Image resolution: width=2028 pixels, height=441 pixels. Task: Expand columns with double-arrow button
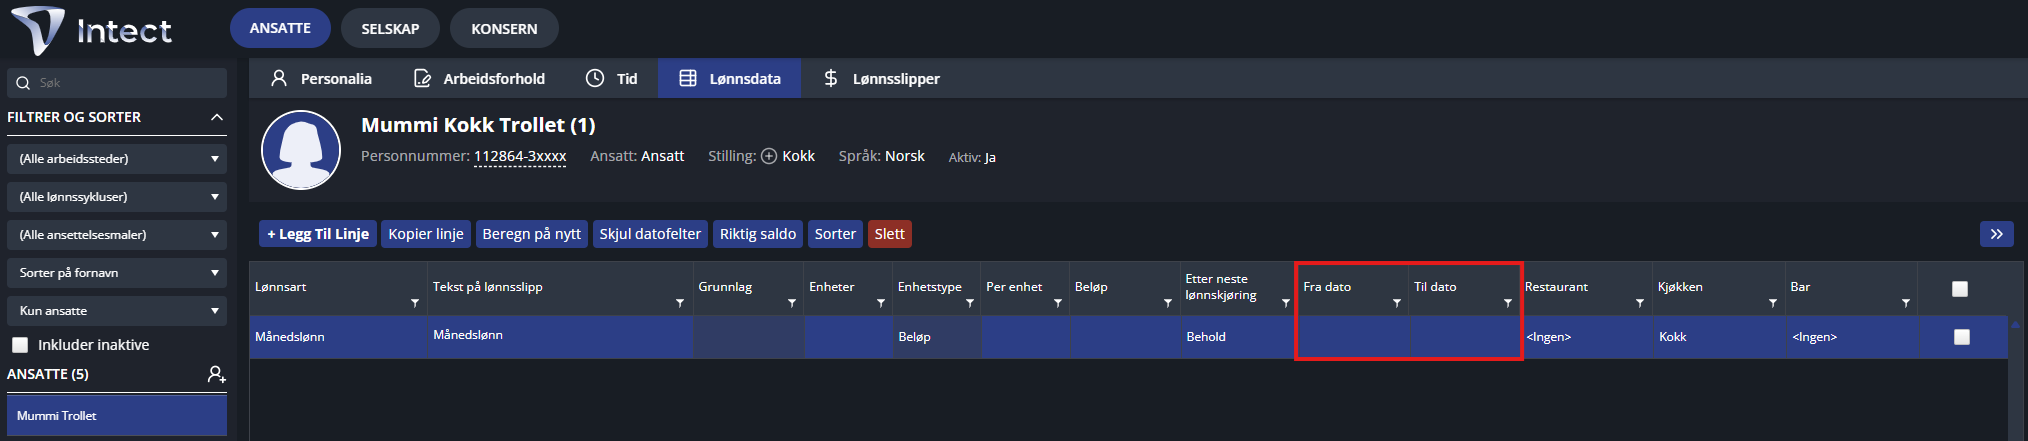pyautogui.click(x=1996, y=234)
